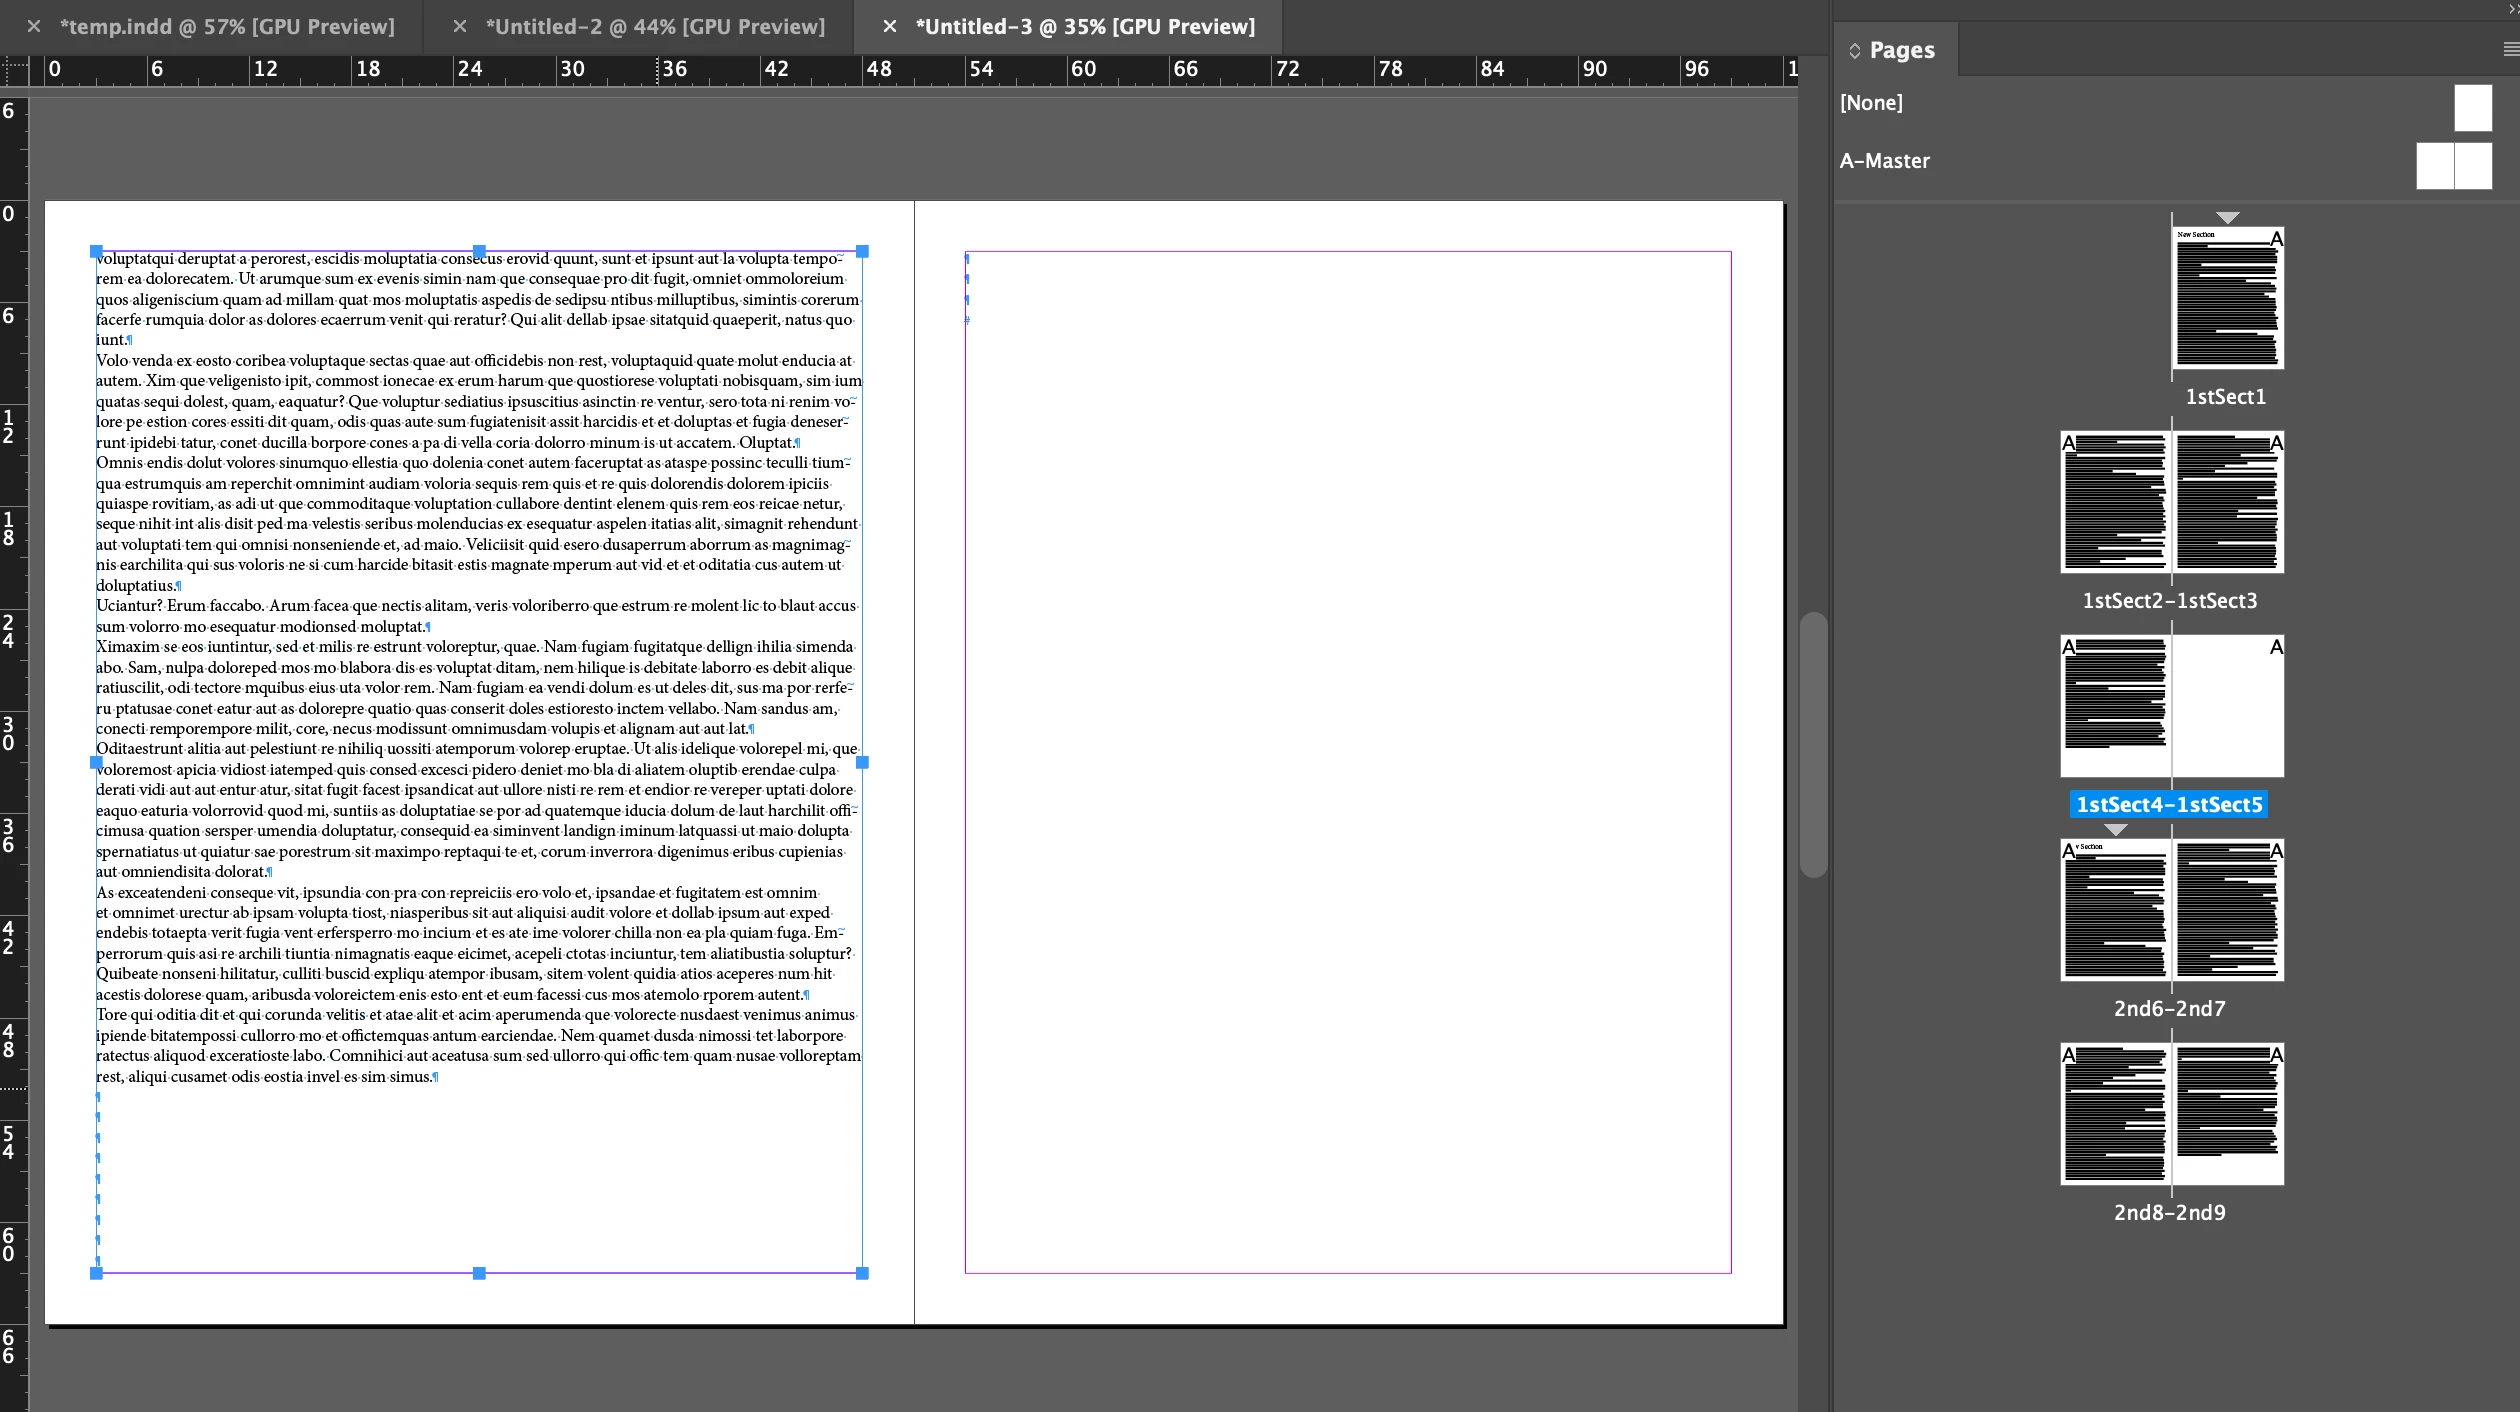2520x1412 pixels.
Task: Close the temp.indd document tab
Action: click(34, 27)
